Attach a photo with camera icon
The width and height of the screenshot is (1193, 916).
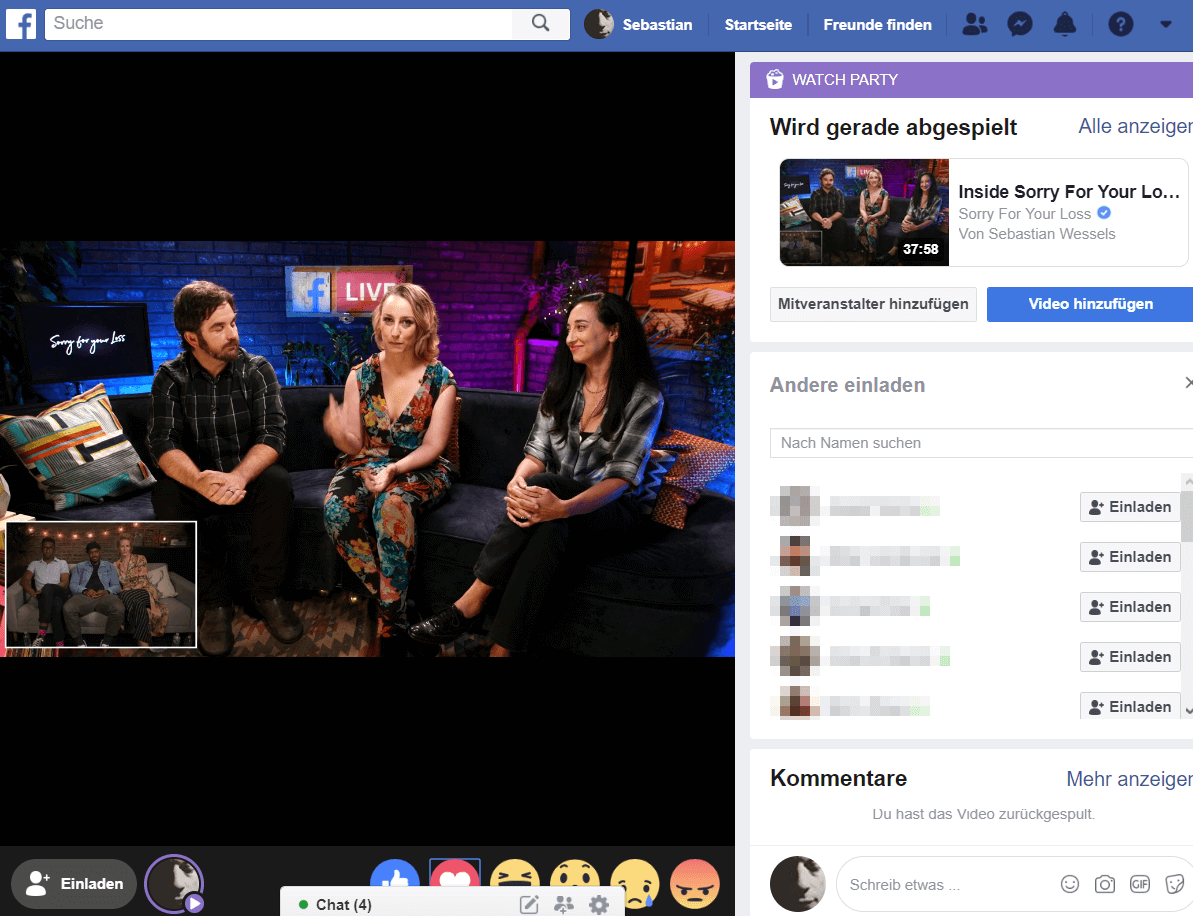tap(1105, 884)
